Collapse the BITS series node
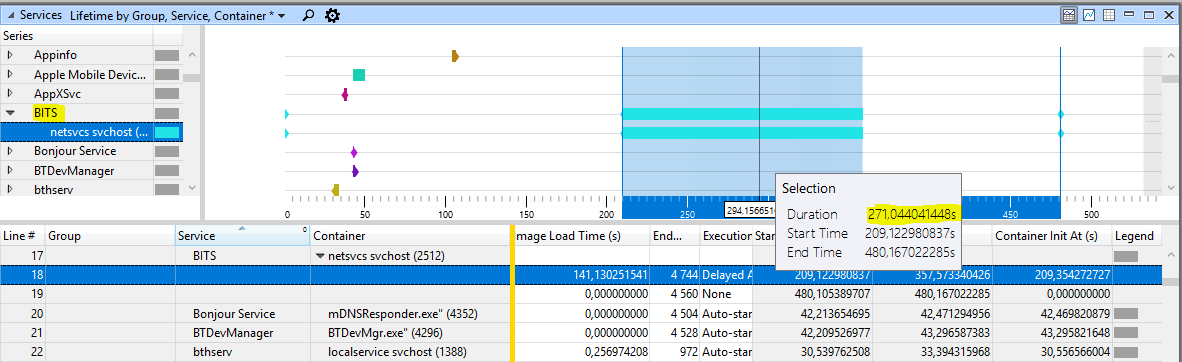 pos(10,113)
